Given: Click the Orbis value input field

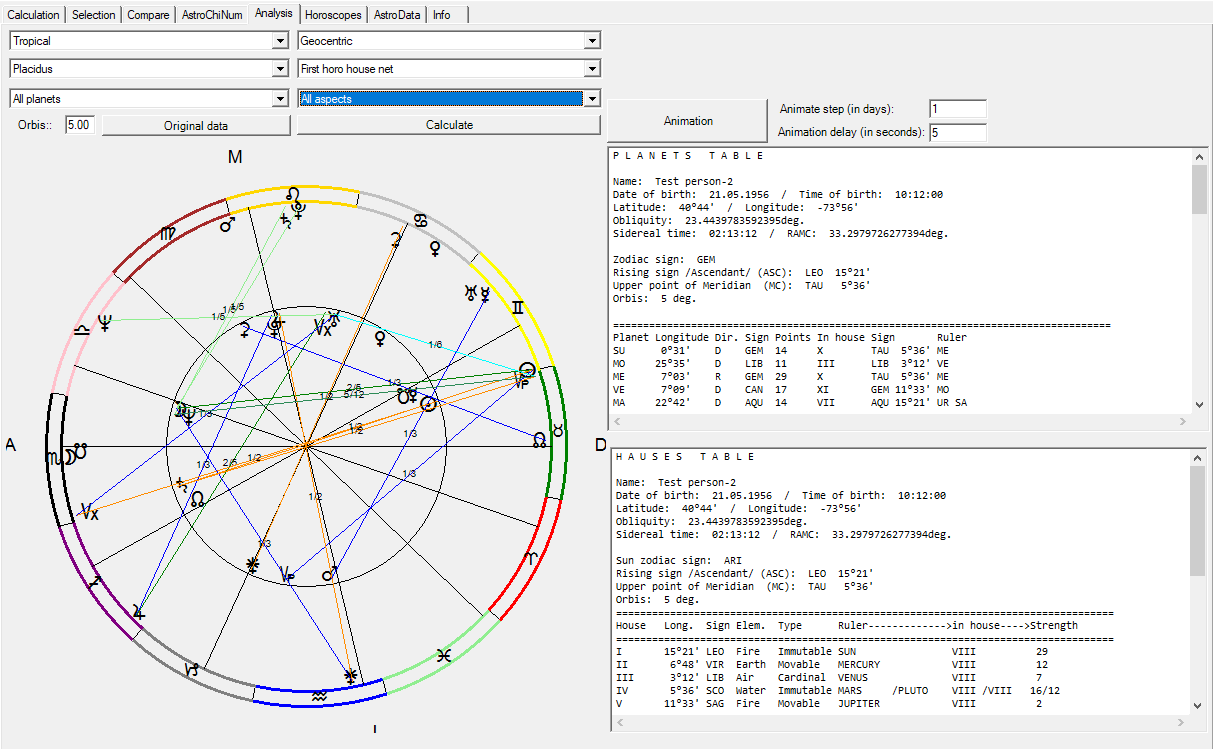Looking at the screenshot, I should (x=80, y=125).
